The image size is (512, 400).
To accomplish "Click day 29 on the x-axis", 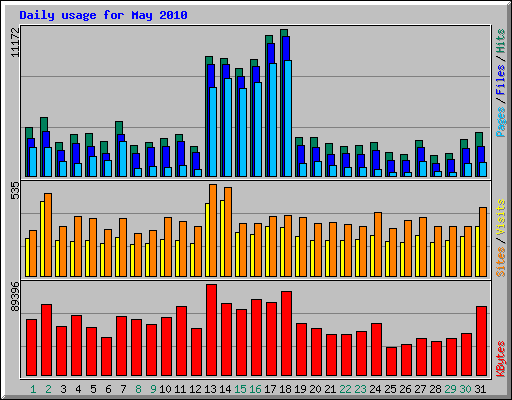I will (450, 389).
